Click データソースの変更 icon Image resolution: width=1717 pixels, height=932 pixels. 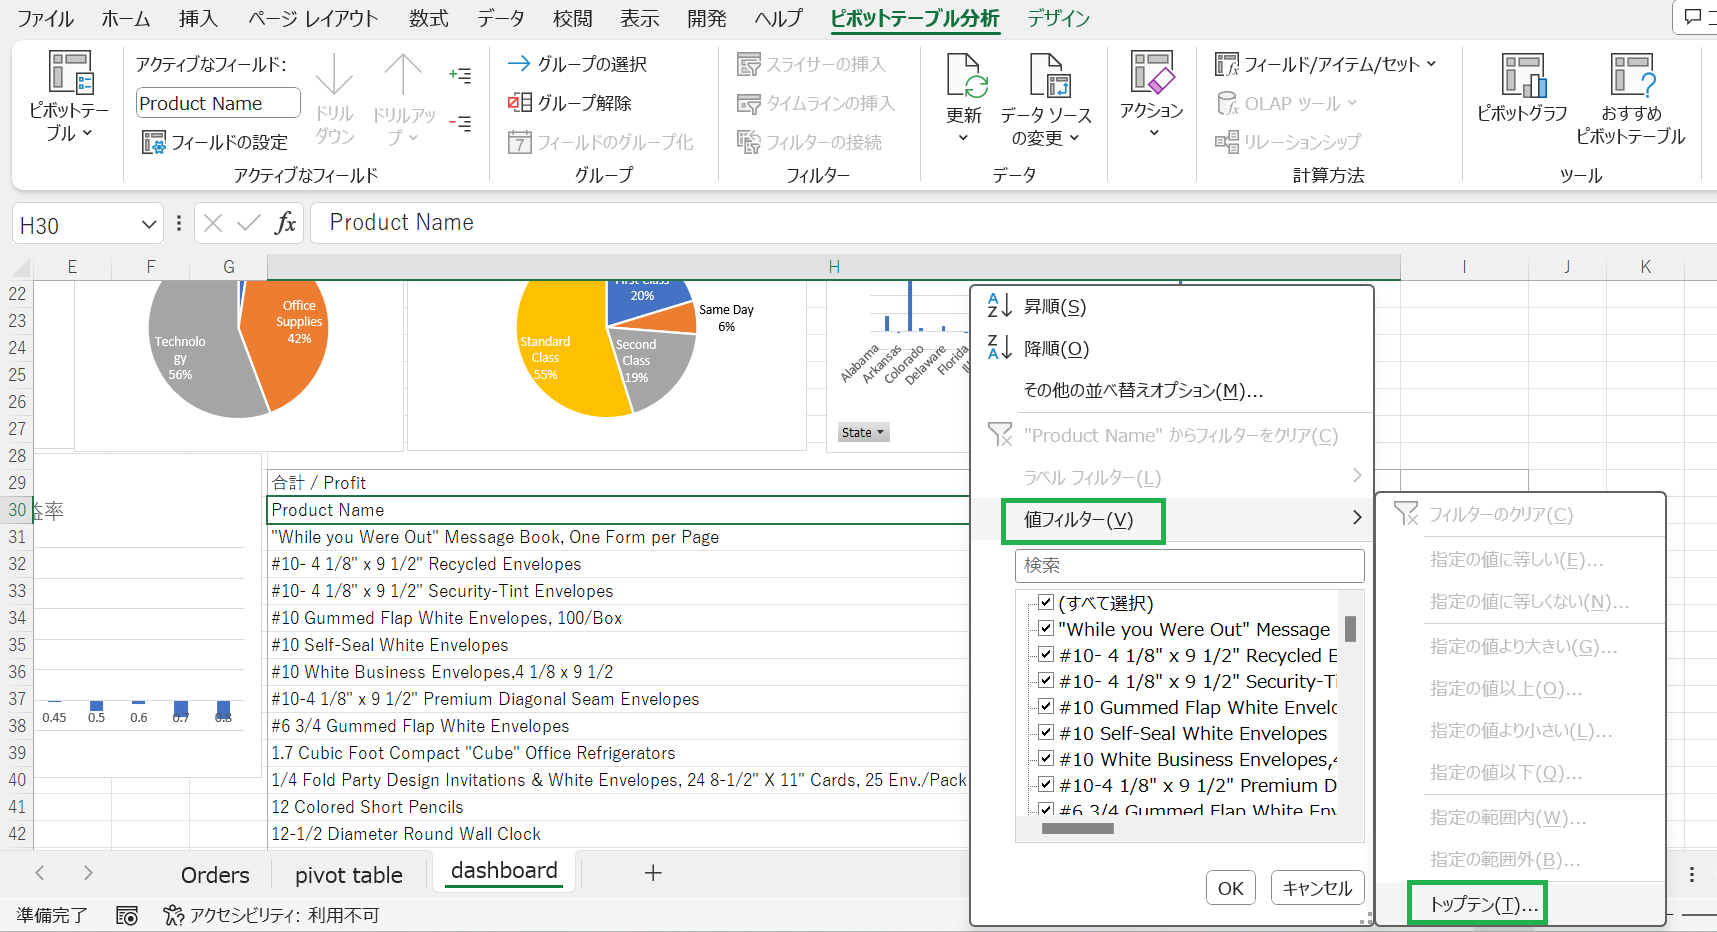click(x=1048, y=76)
